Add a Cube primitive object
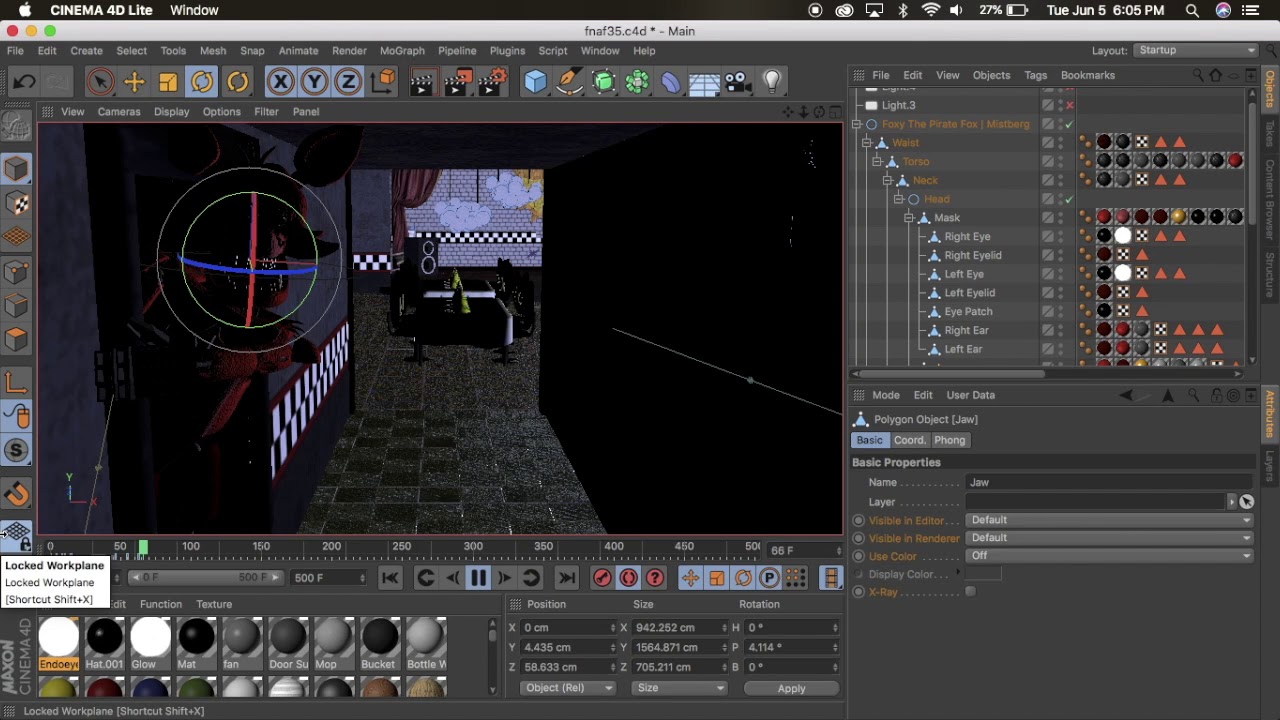Image resolution: width=1280 pixels, height=720 pixels. coord(536,82)
